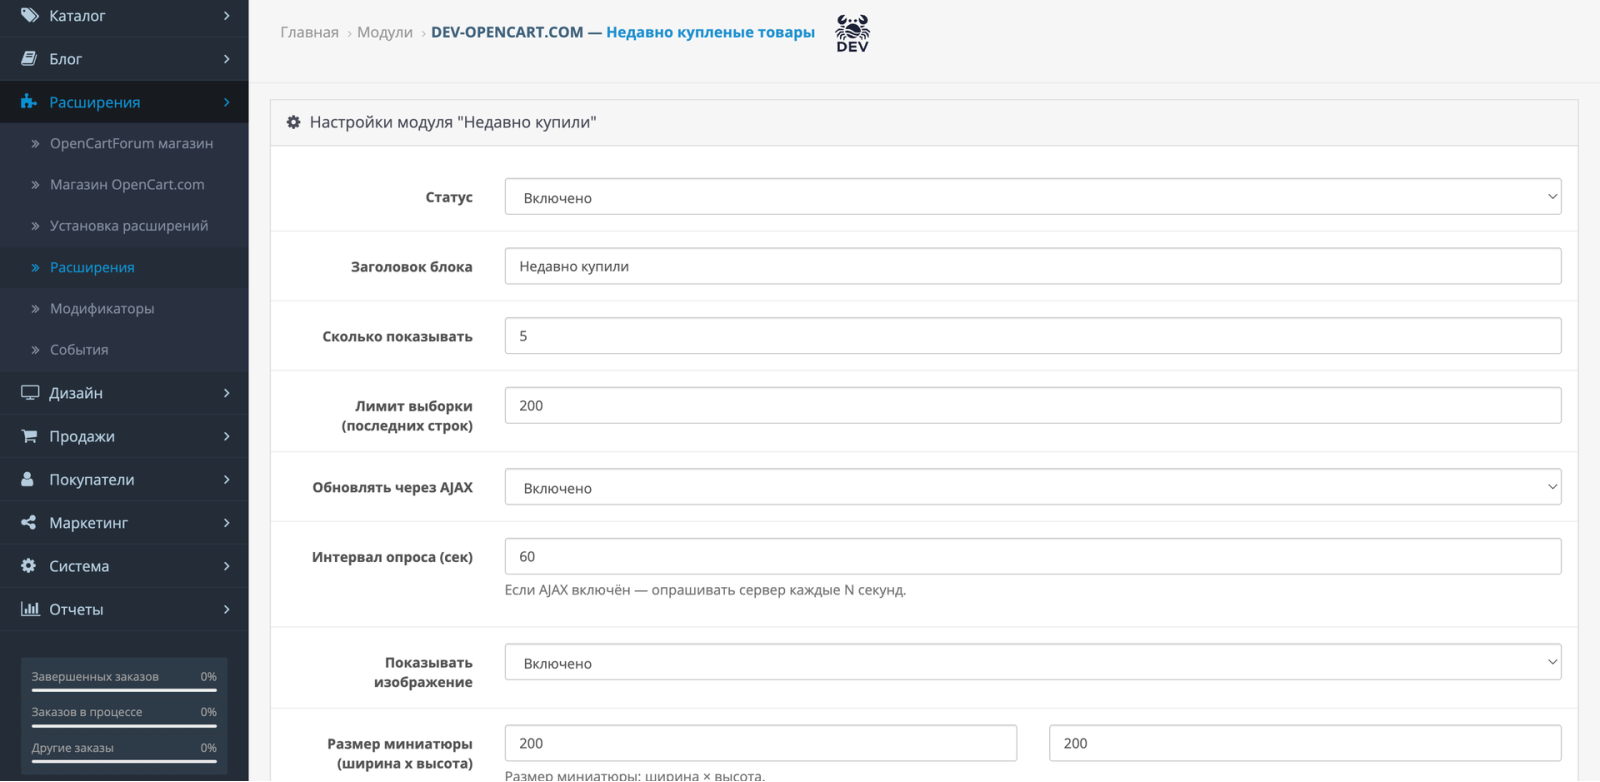Viewport: 1600px width, 782px height.
Task: Click the Заголовок блока input field
Action: tap(1032, 266)
